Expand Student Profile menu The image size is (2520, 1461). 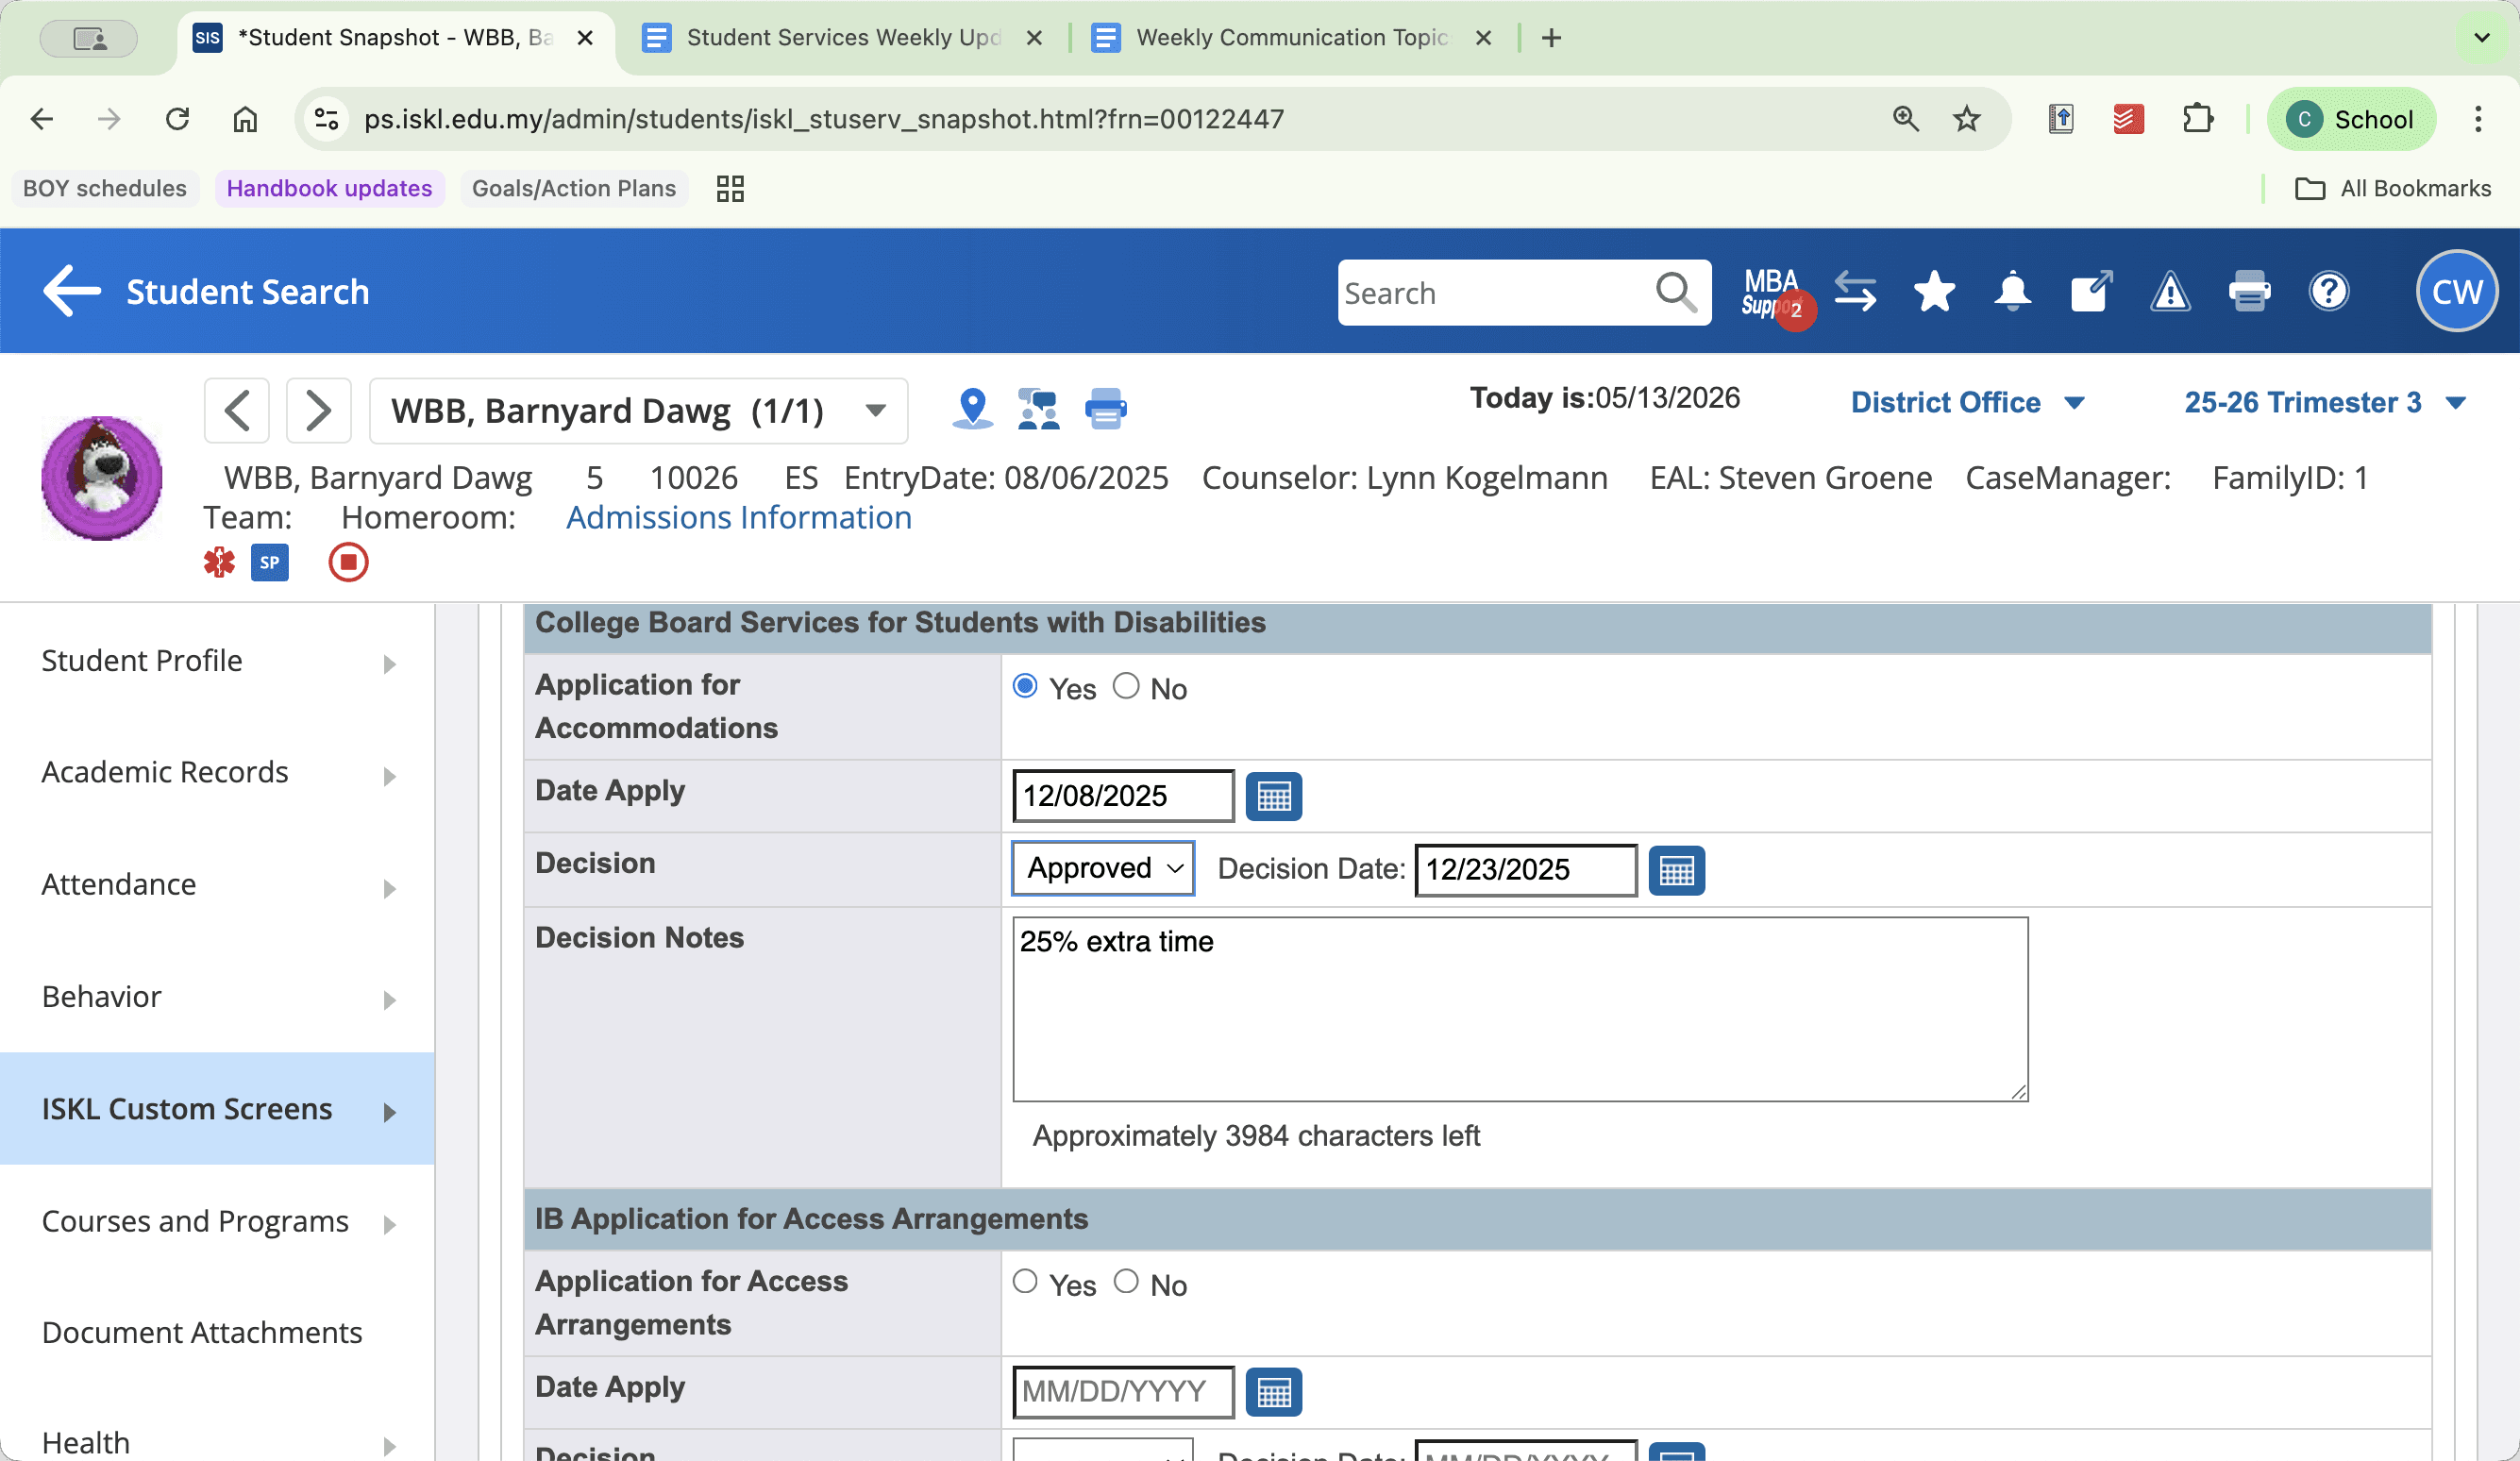[218, 661]
